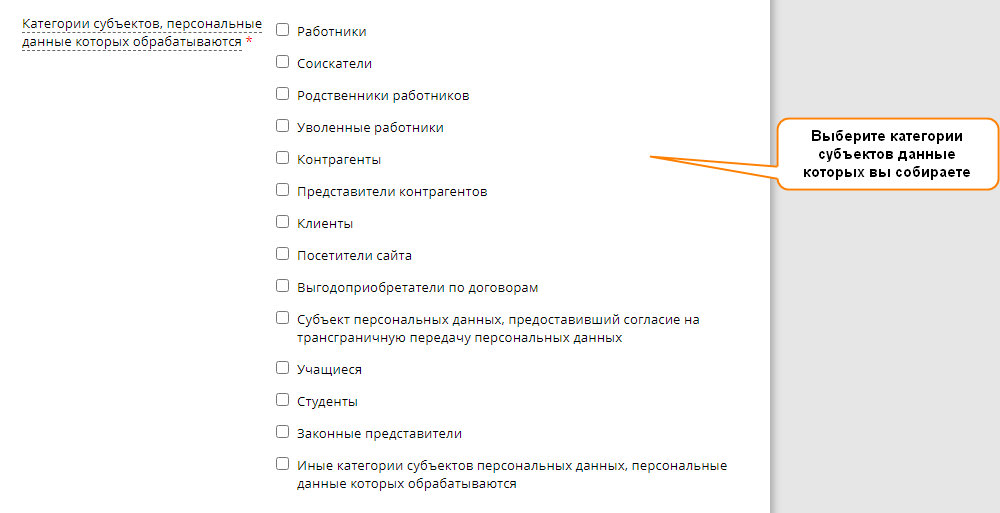Mark the 'Клиенты' checkbox
The height and width of the screenshot is (513, 1000).
point(282,223)
